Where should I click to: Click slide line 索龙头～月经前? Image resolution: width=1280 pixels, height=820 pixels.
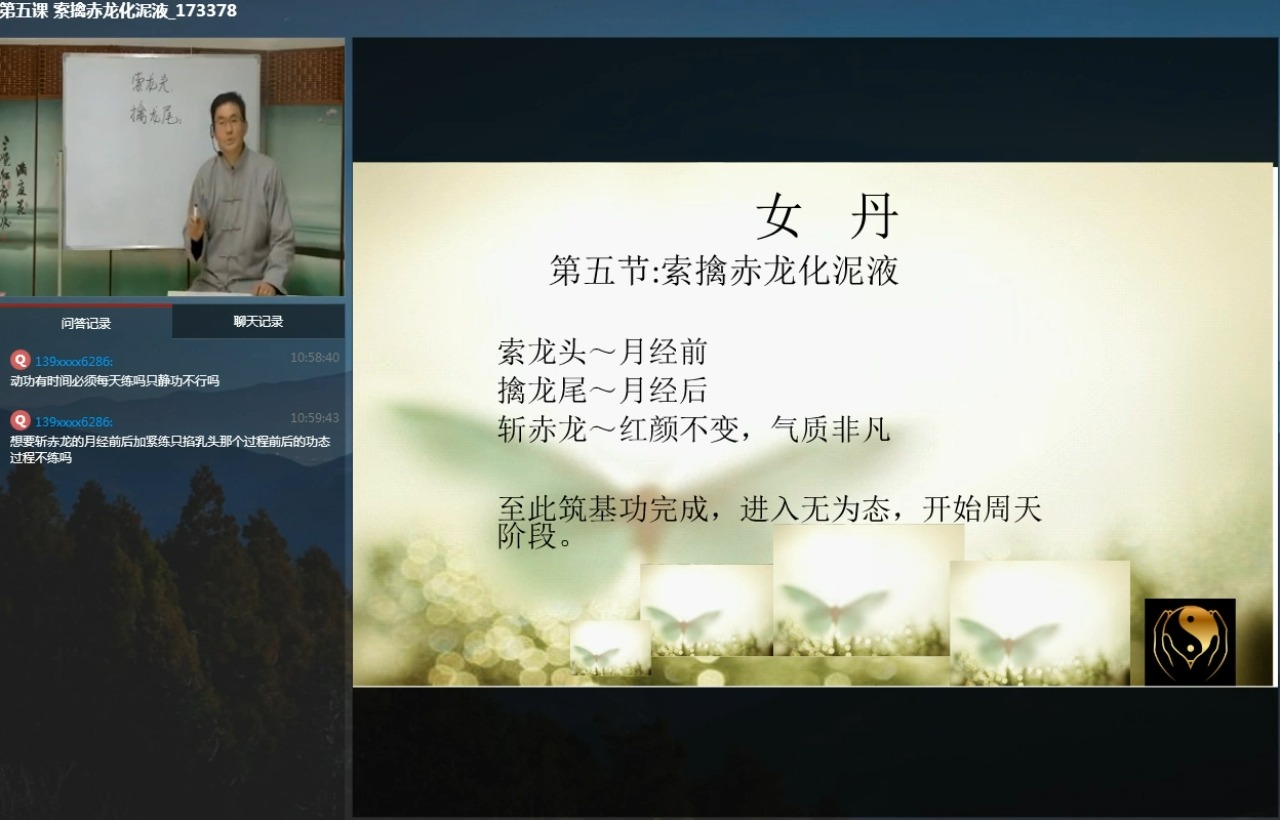tap(602, 352)
